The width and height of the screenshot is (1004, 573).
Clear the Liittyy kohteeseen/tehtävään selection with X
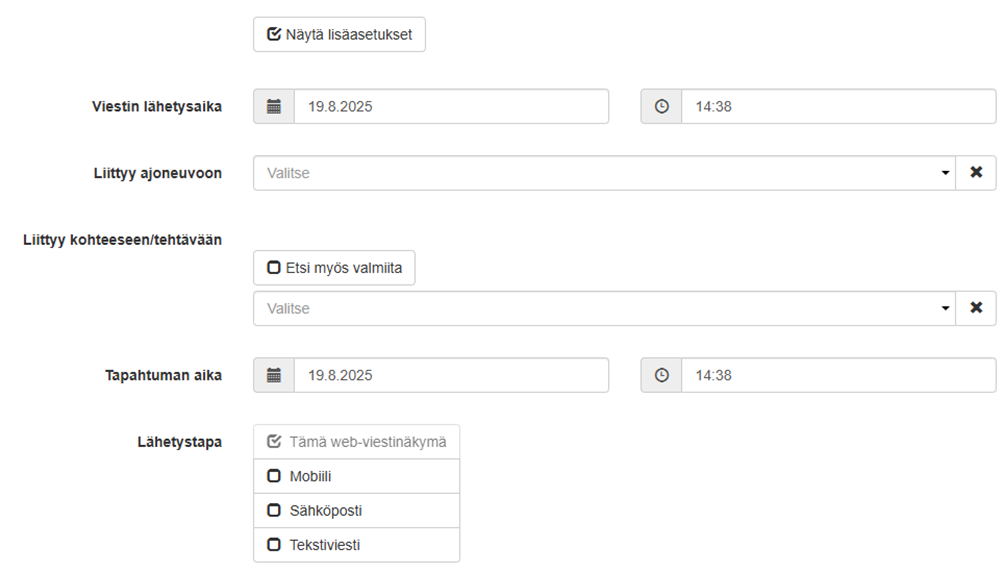coord(976,308)
